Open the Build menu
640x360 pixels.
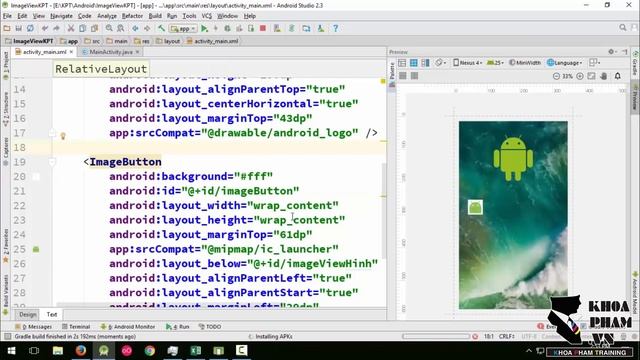point(155,16)
